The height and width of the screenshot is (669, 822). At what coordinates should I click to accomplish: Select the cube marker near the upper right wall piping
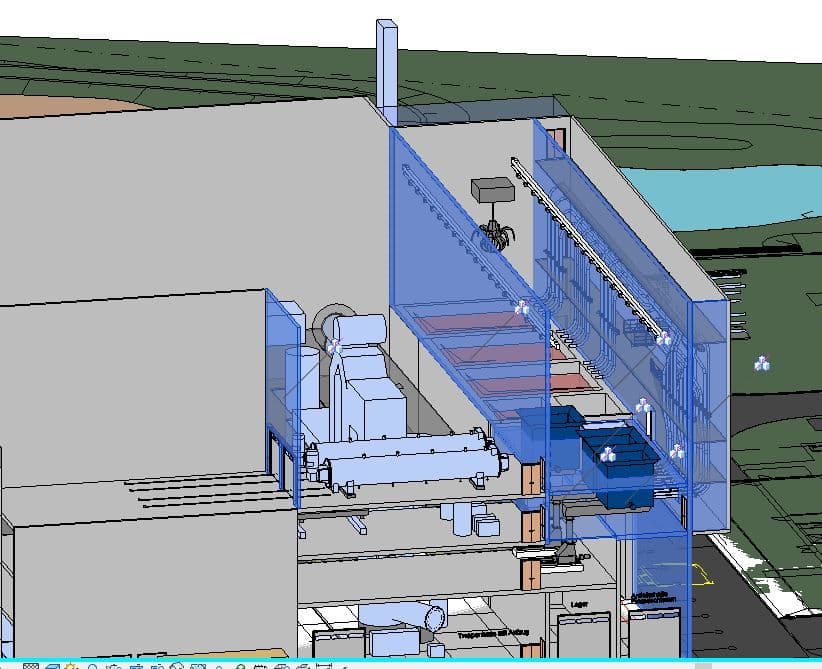pos(663,338)
